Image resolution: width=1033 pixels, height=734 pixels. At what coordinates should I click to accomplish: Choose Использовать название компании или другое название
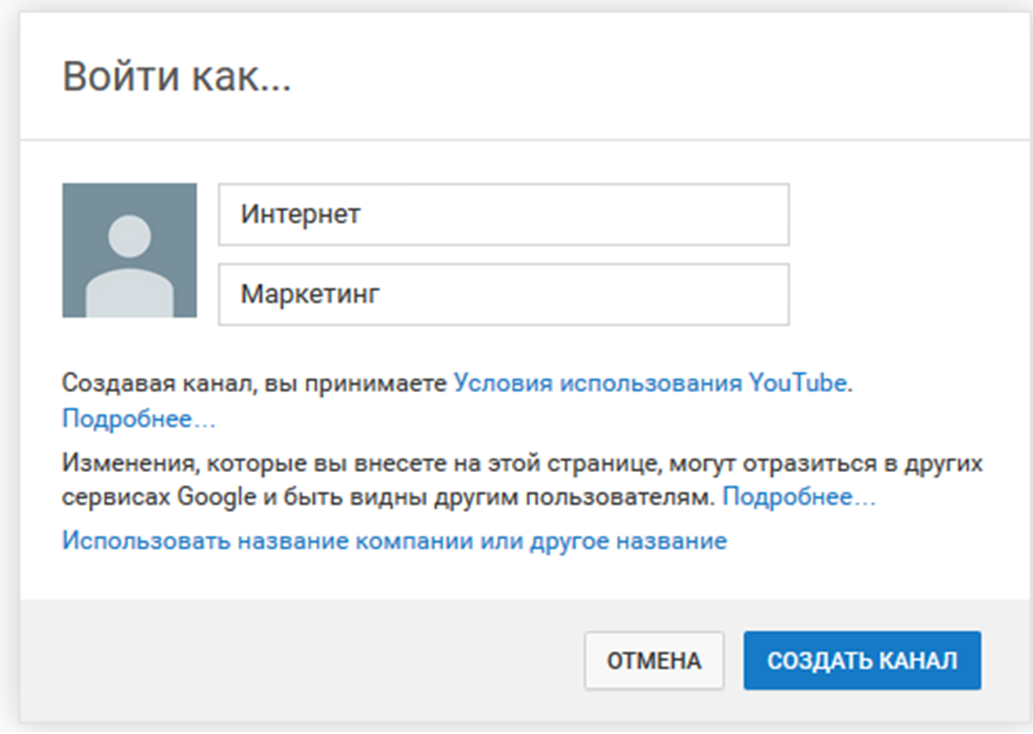[x=395, y=541]
